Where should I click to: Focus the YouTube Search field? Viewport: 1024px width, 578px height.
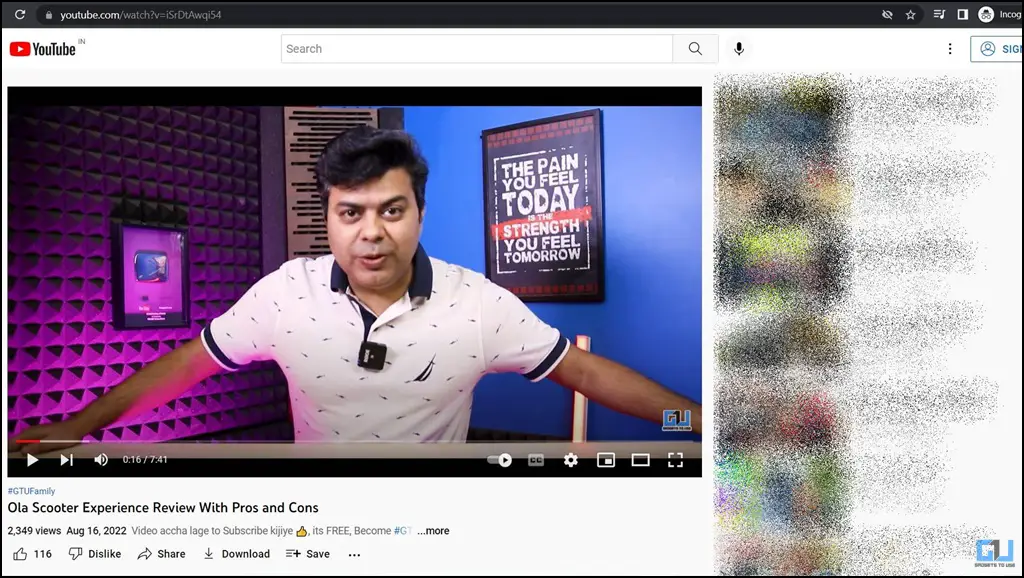click(x=477, y=49)
